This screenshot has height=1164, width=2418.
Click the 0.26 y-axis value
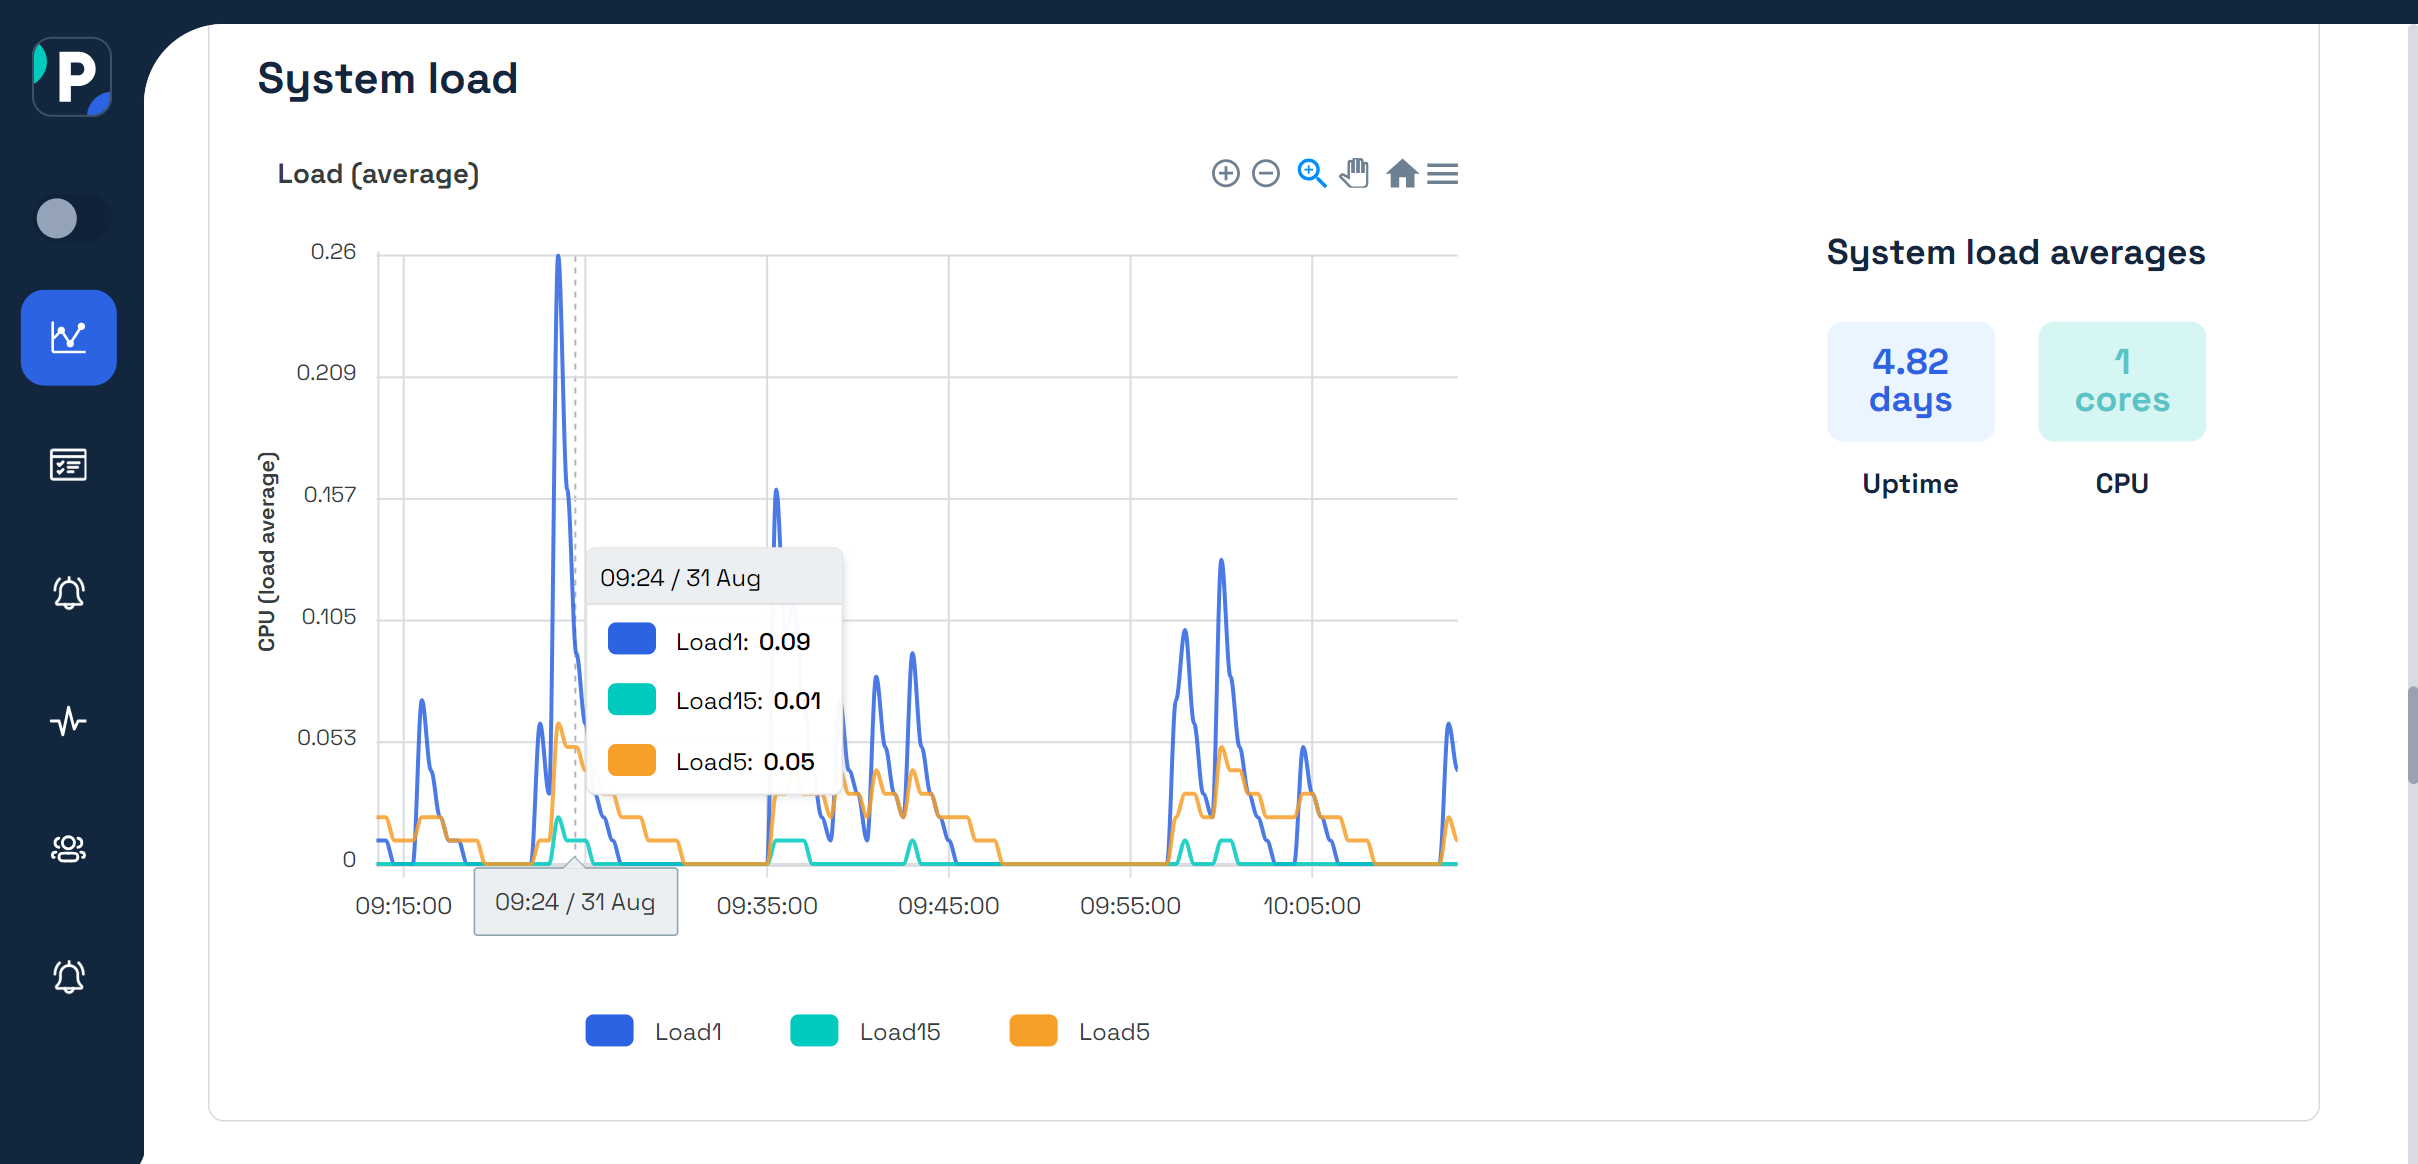point(333,252)
